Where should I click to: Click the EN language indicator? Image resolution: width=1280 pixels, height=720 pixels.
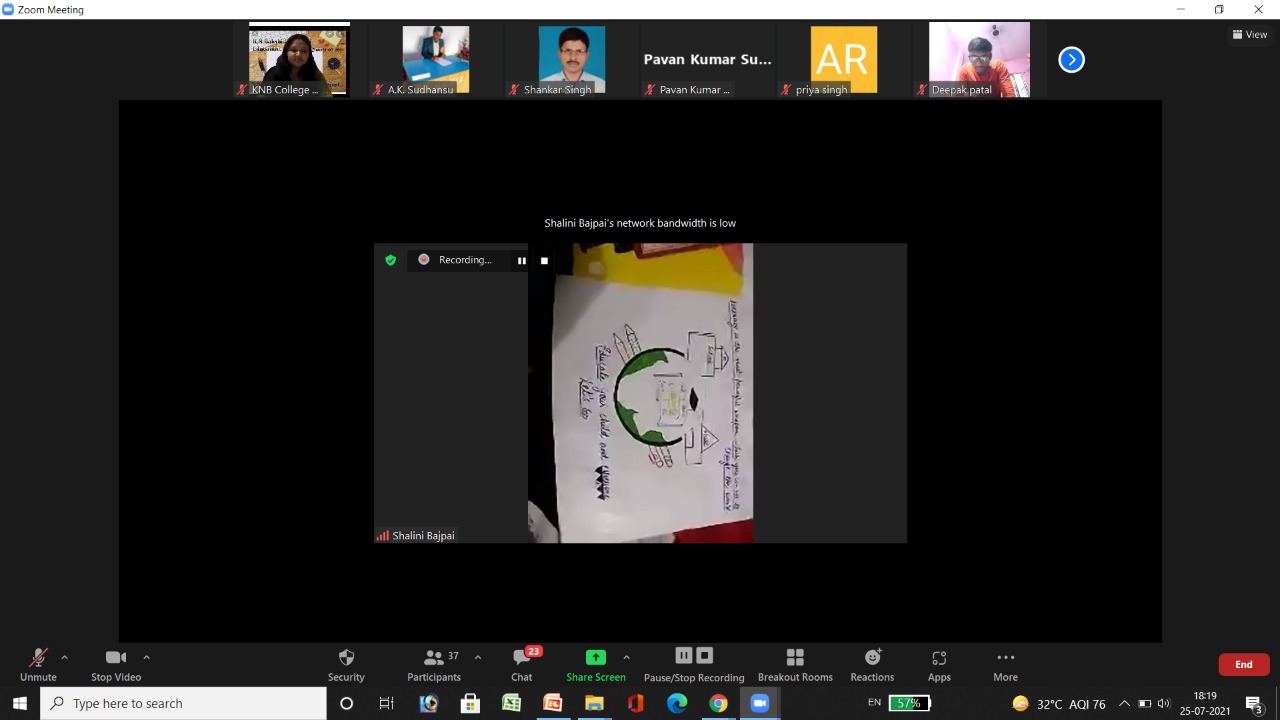pyautogui.click(x=874, y=703)
